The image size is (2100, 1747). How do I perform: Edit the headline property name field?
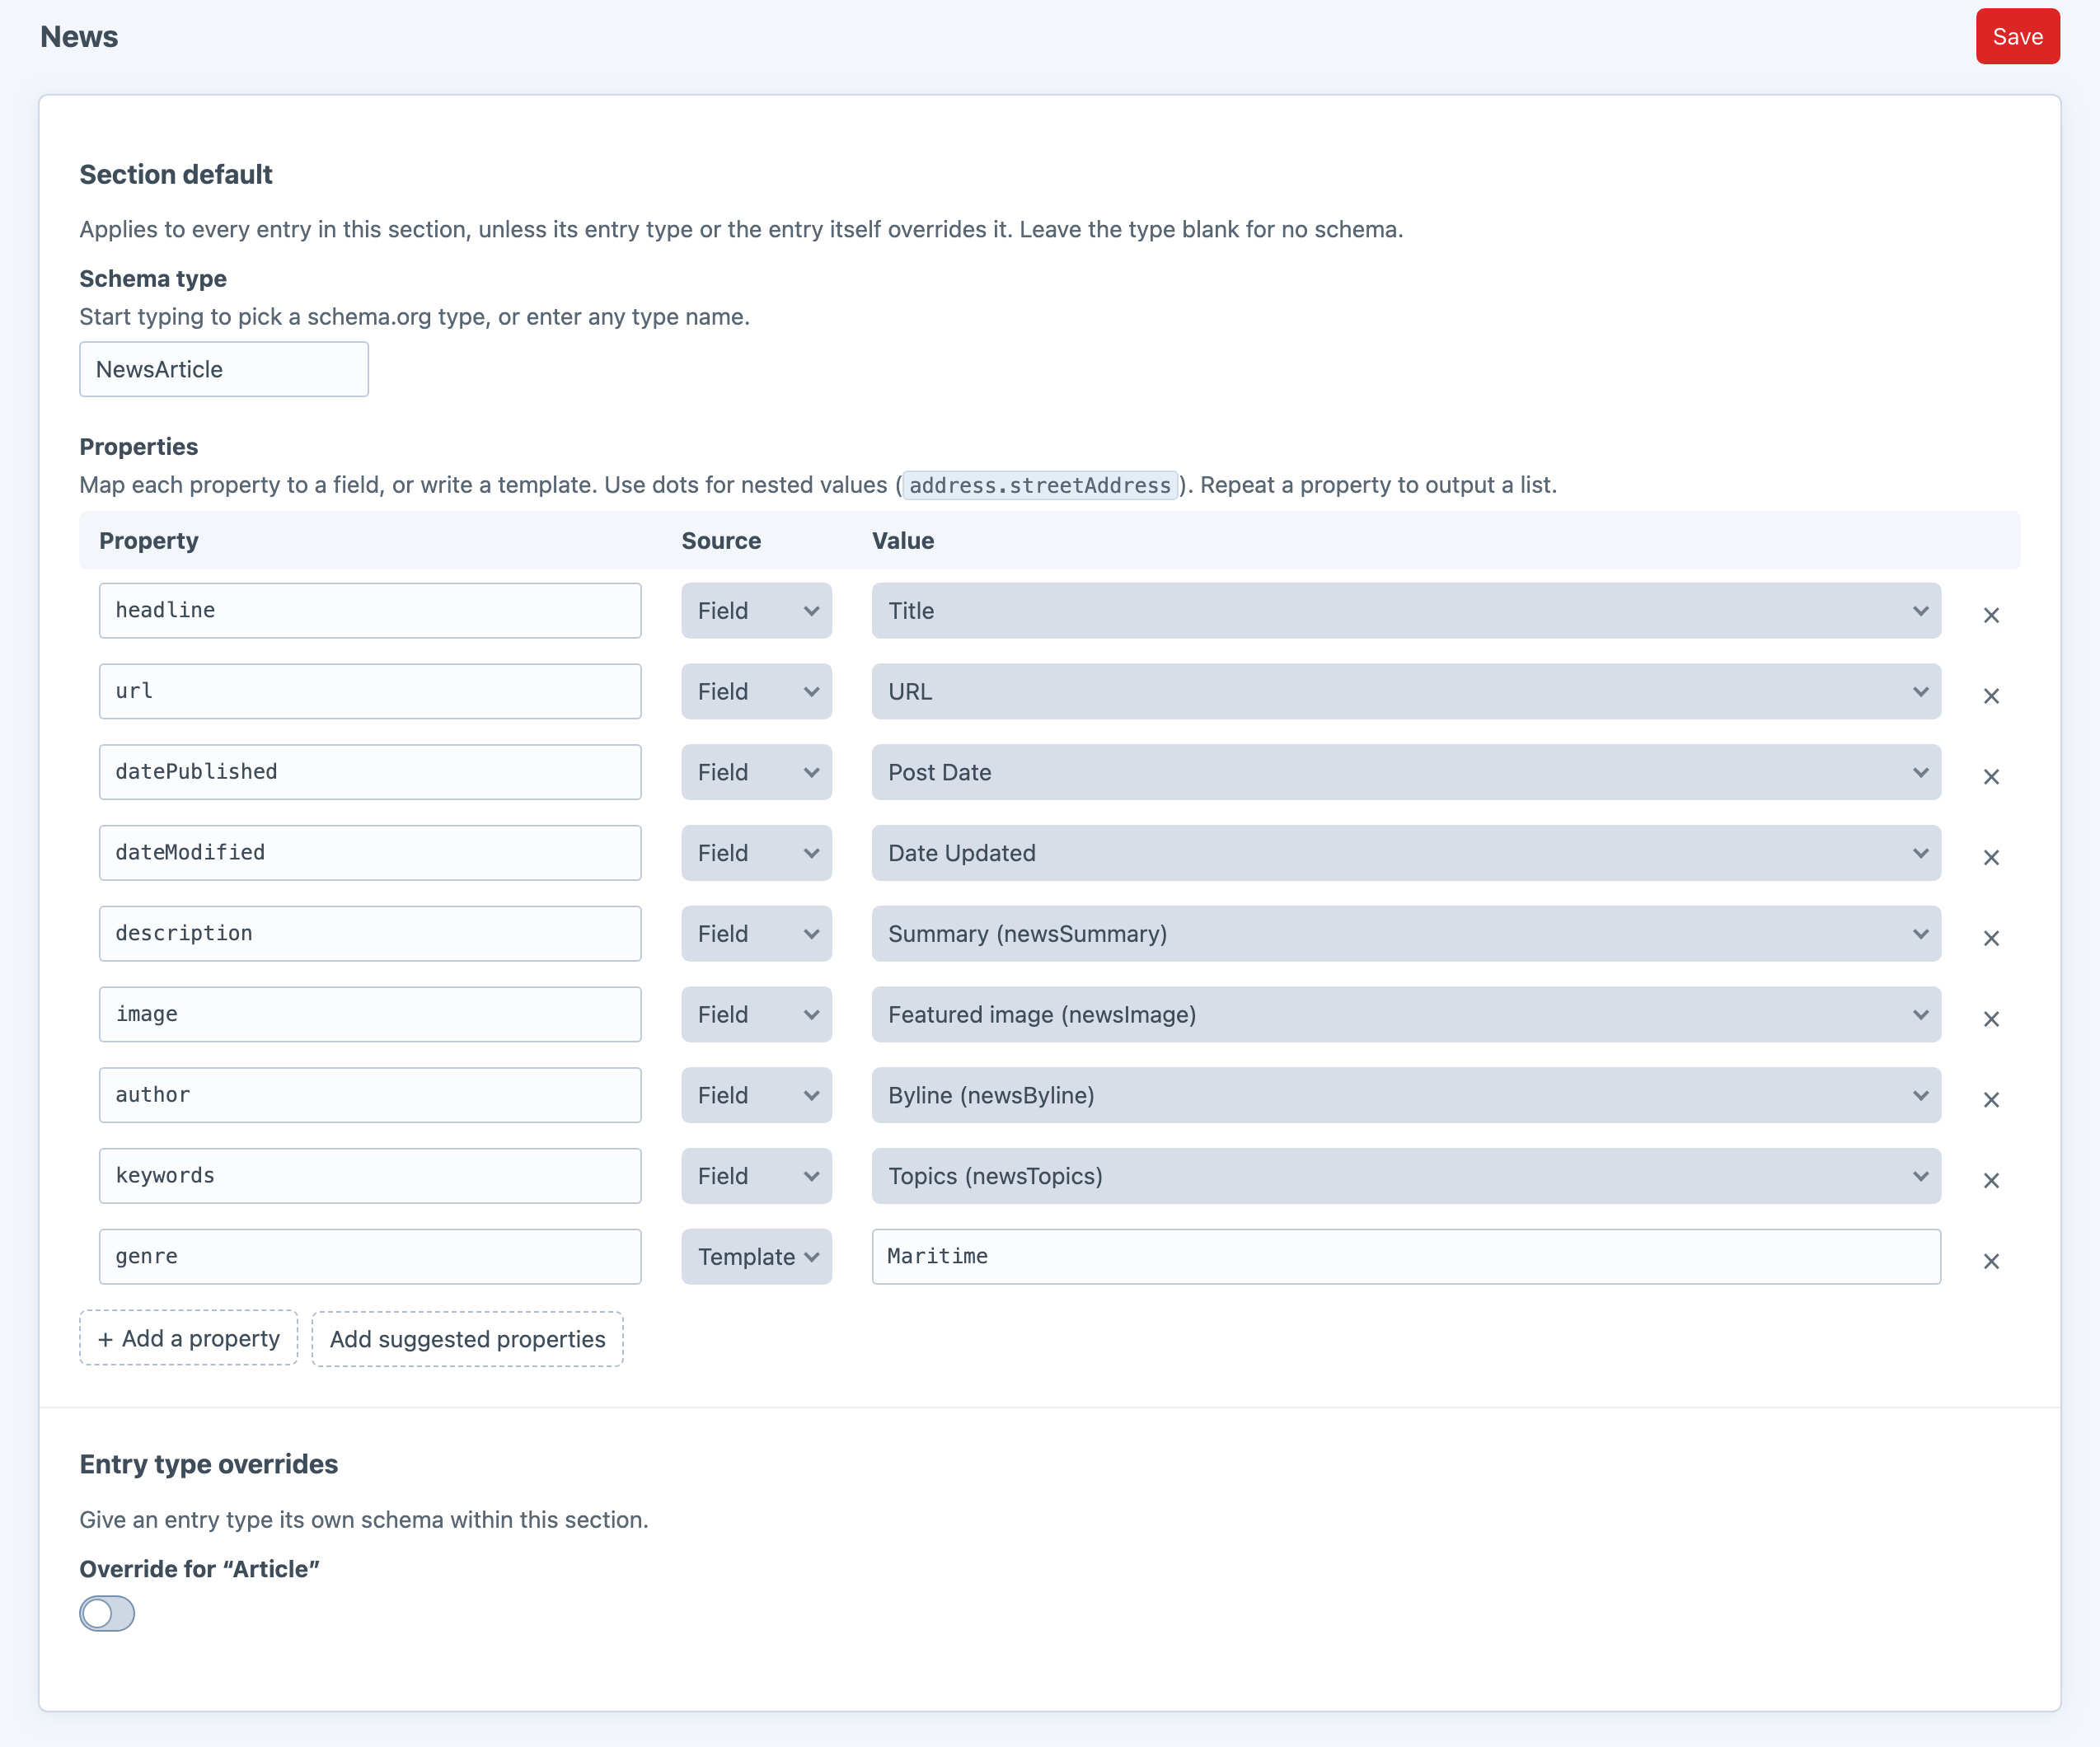370,611
